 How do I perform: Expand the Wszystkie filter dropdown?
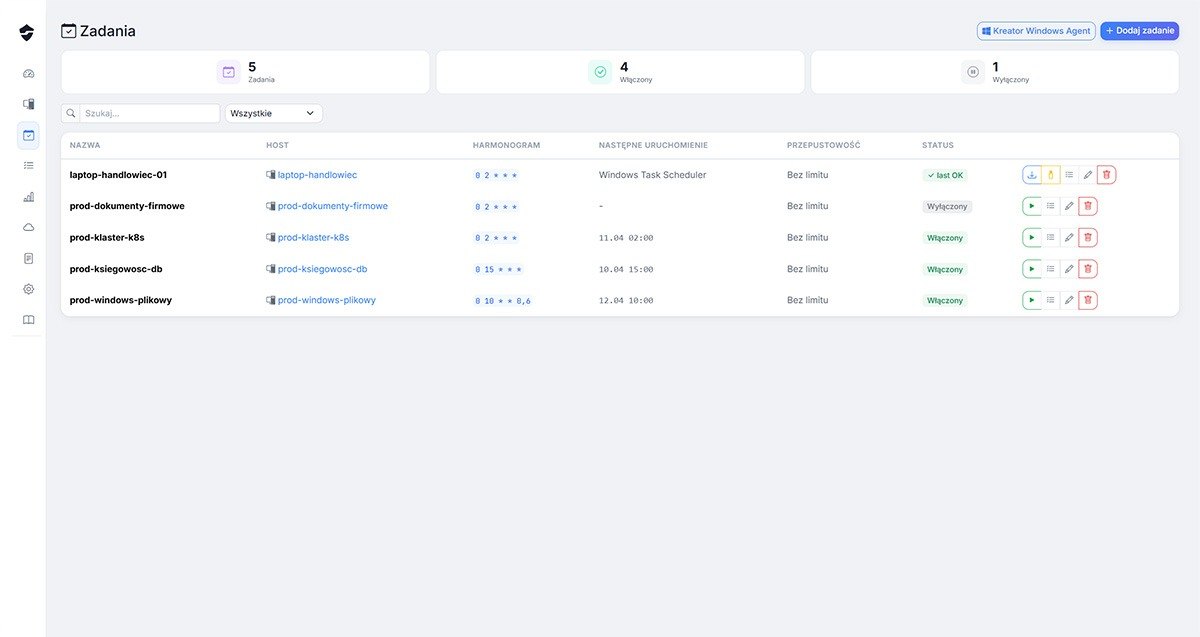[x=273, y=114]
